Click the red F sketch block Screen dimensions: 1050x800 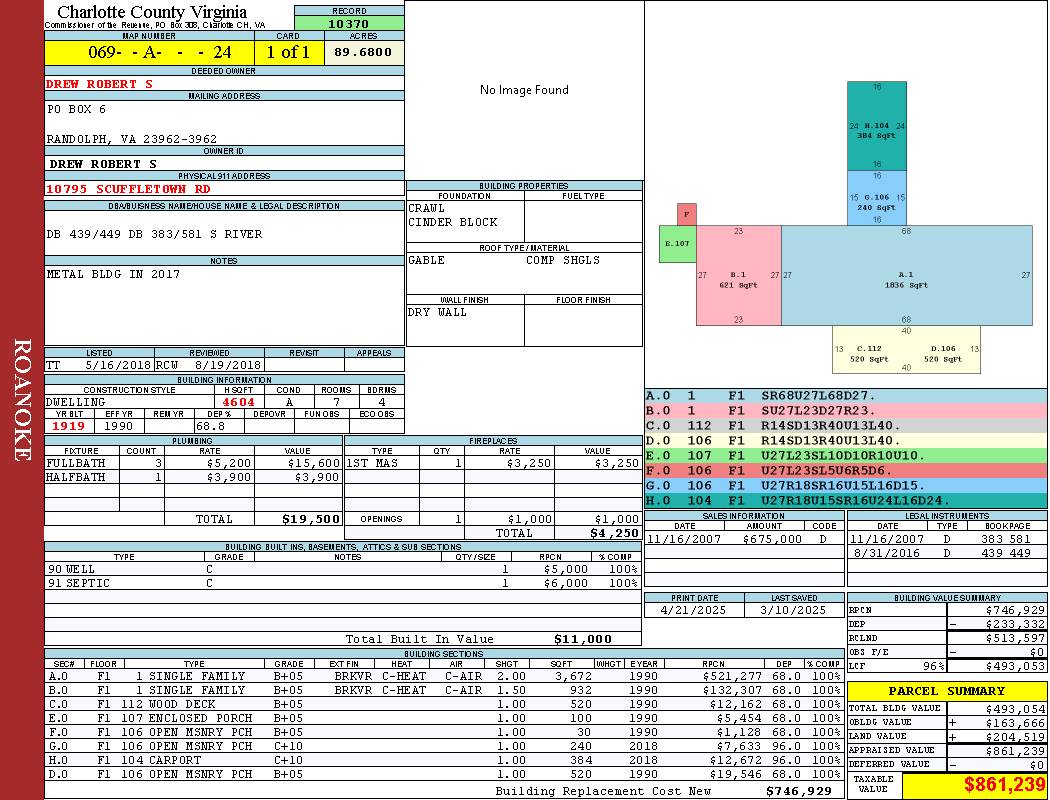coord(686,214)
